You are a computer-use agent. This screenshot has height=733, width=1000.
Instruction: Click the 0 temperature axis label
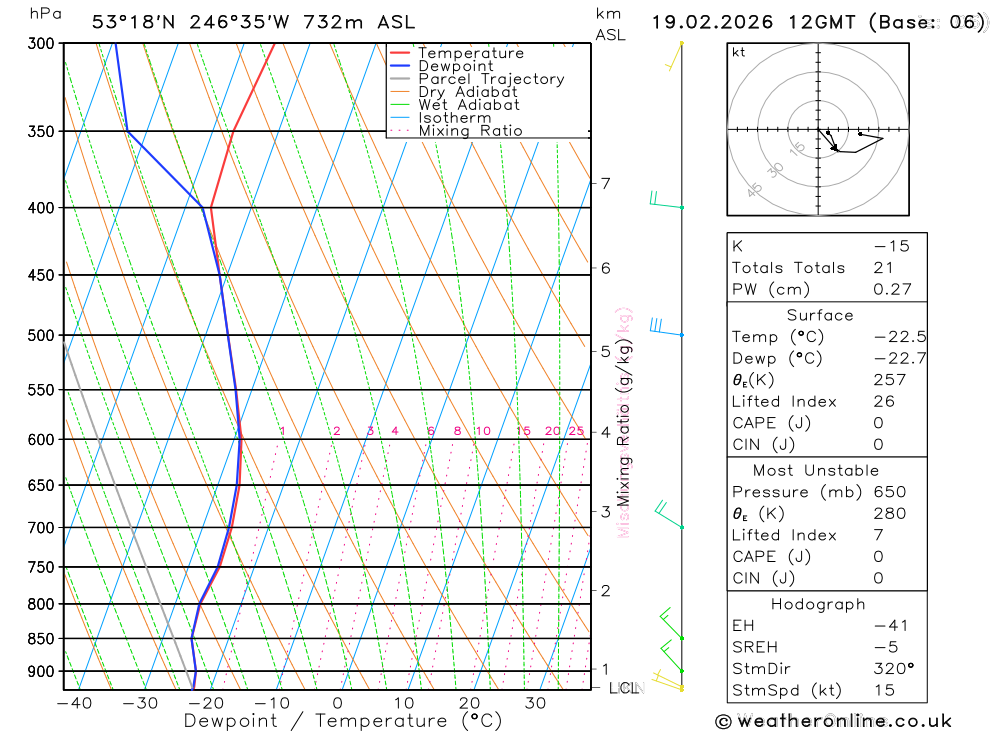pos(337,704)
